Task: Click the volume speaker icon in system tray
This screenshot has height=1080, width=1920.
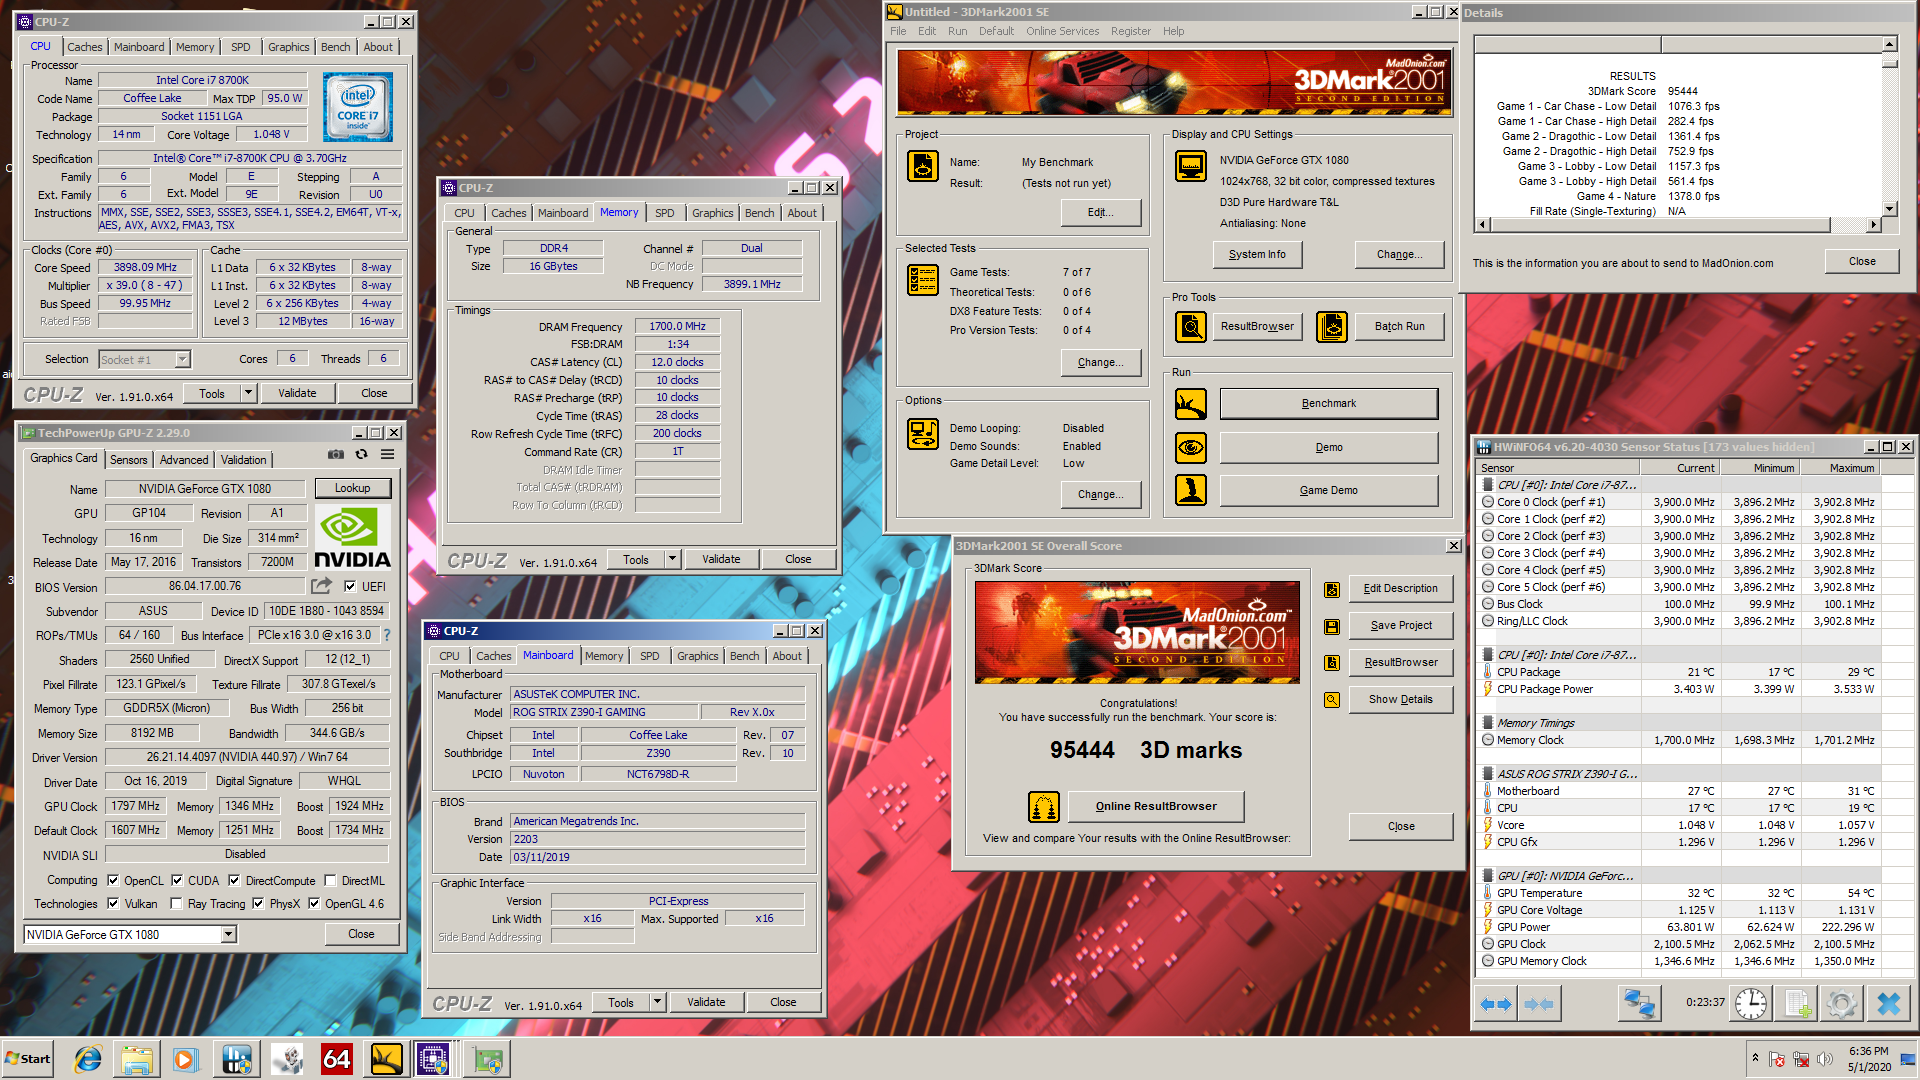Action: coord(1825,1059)
